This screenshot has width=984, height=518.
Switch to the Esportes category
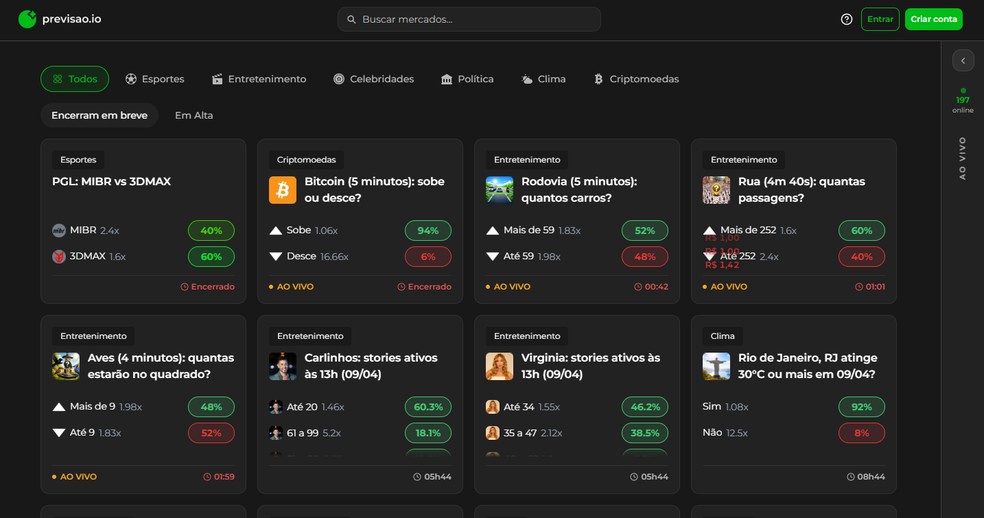pos(154,79)
